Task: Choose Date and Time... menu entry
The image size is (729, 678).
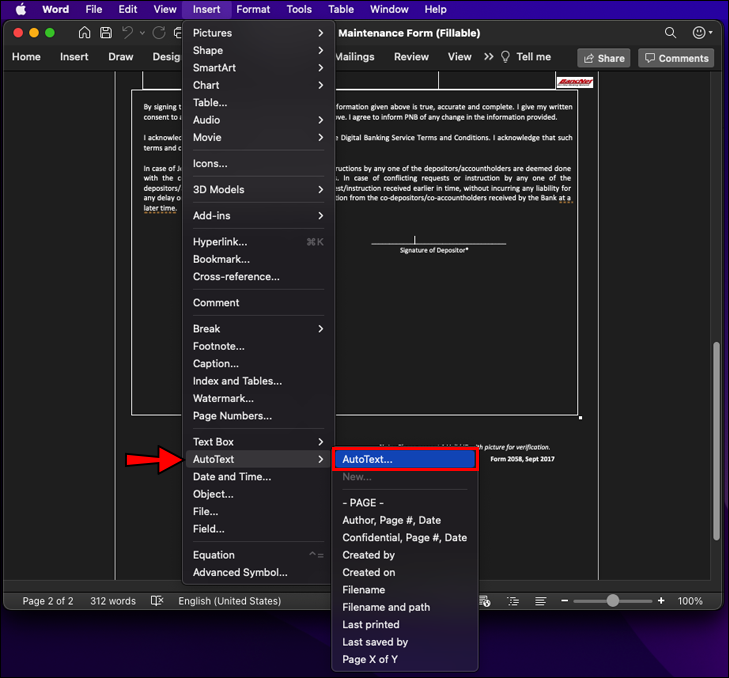Action: pyautogui.click(x=258, y=477)
